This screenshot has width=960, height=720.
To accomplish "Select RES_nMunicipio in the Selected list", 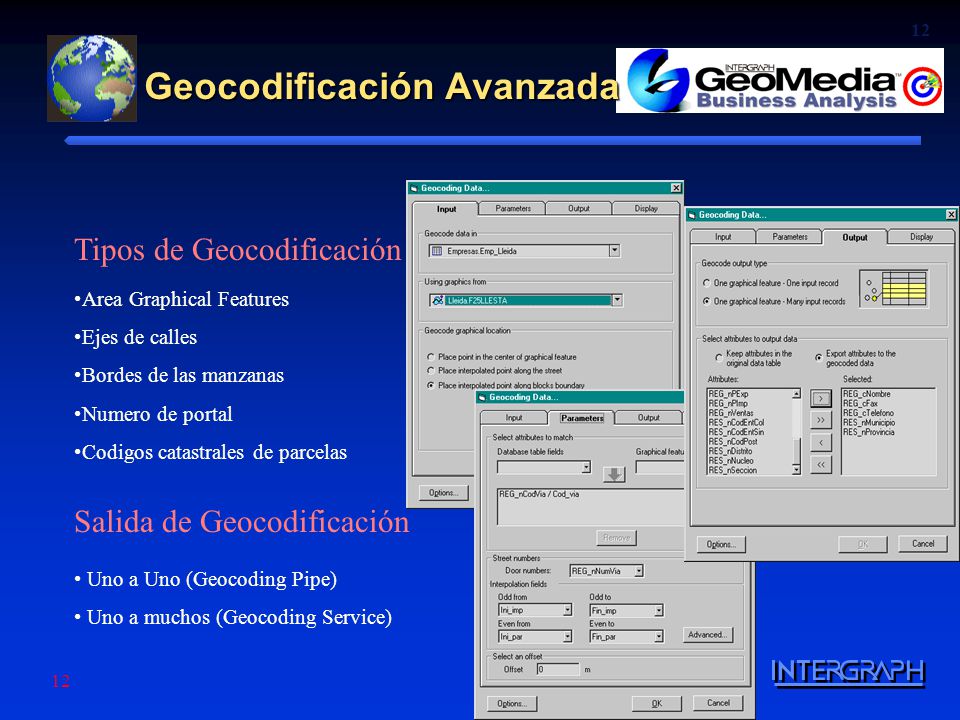I will click(869, 422).
